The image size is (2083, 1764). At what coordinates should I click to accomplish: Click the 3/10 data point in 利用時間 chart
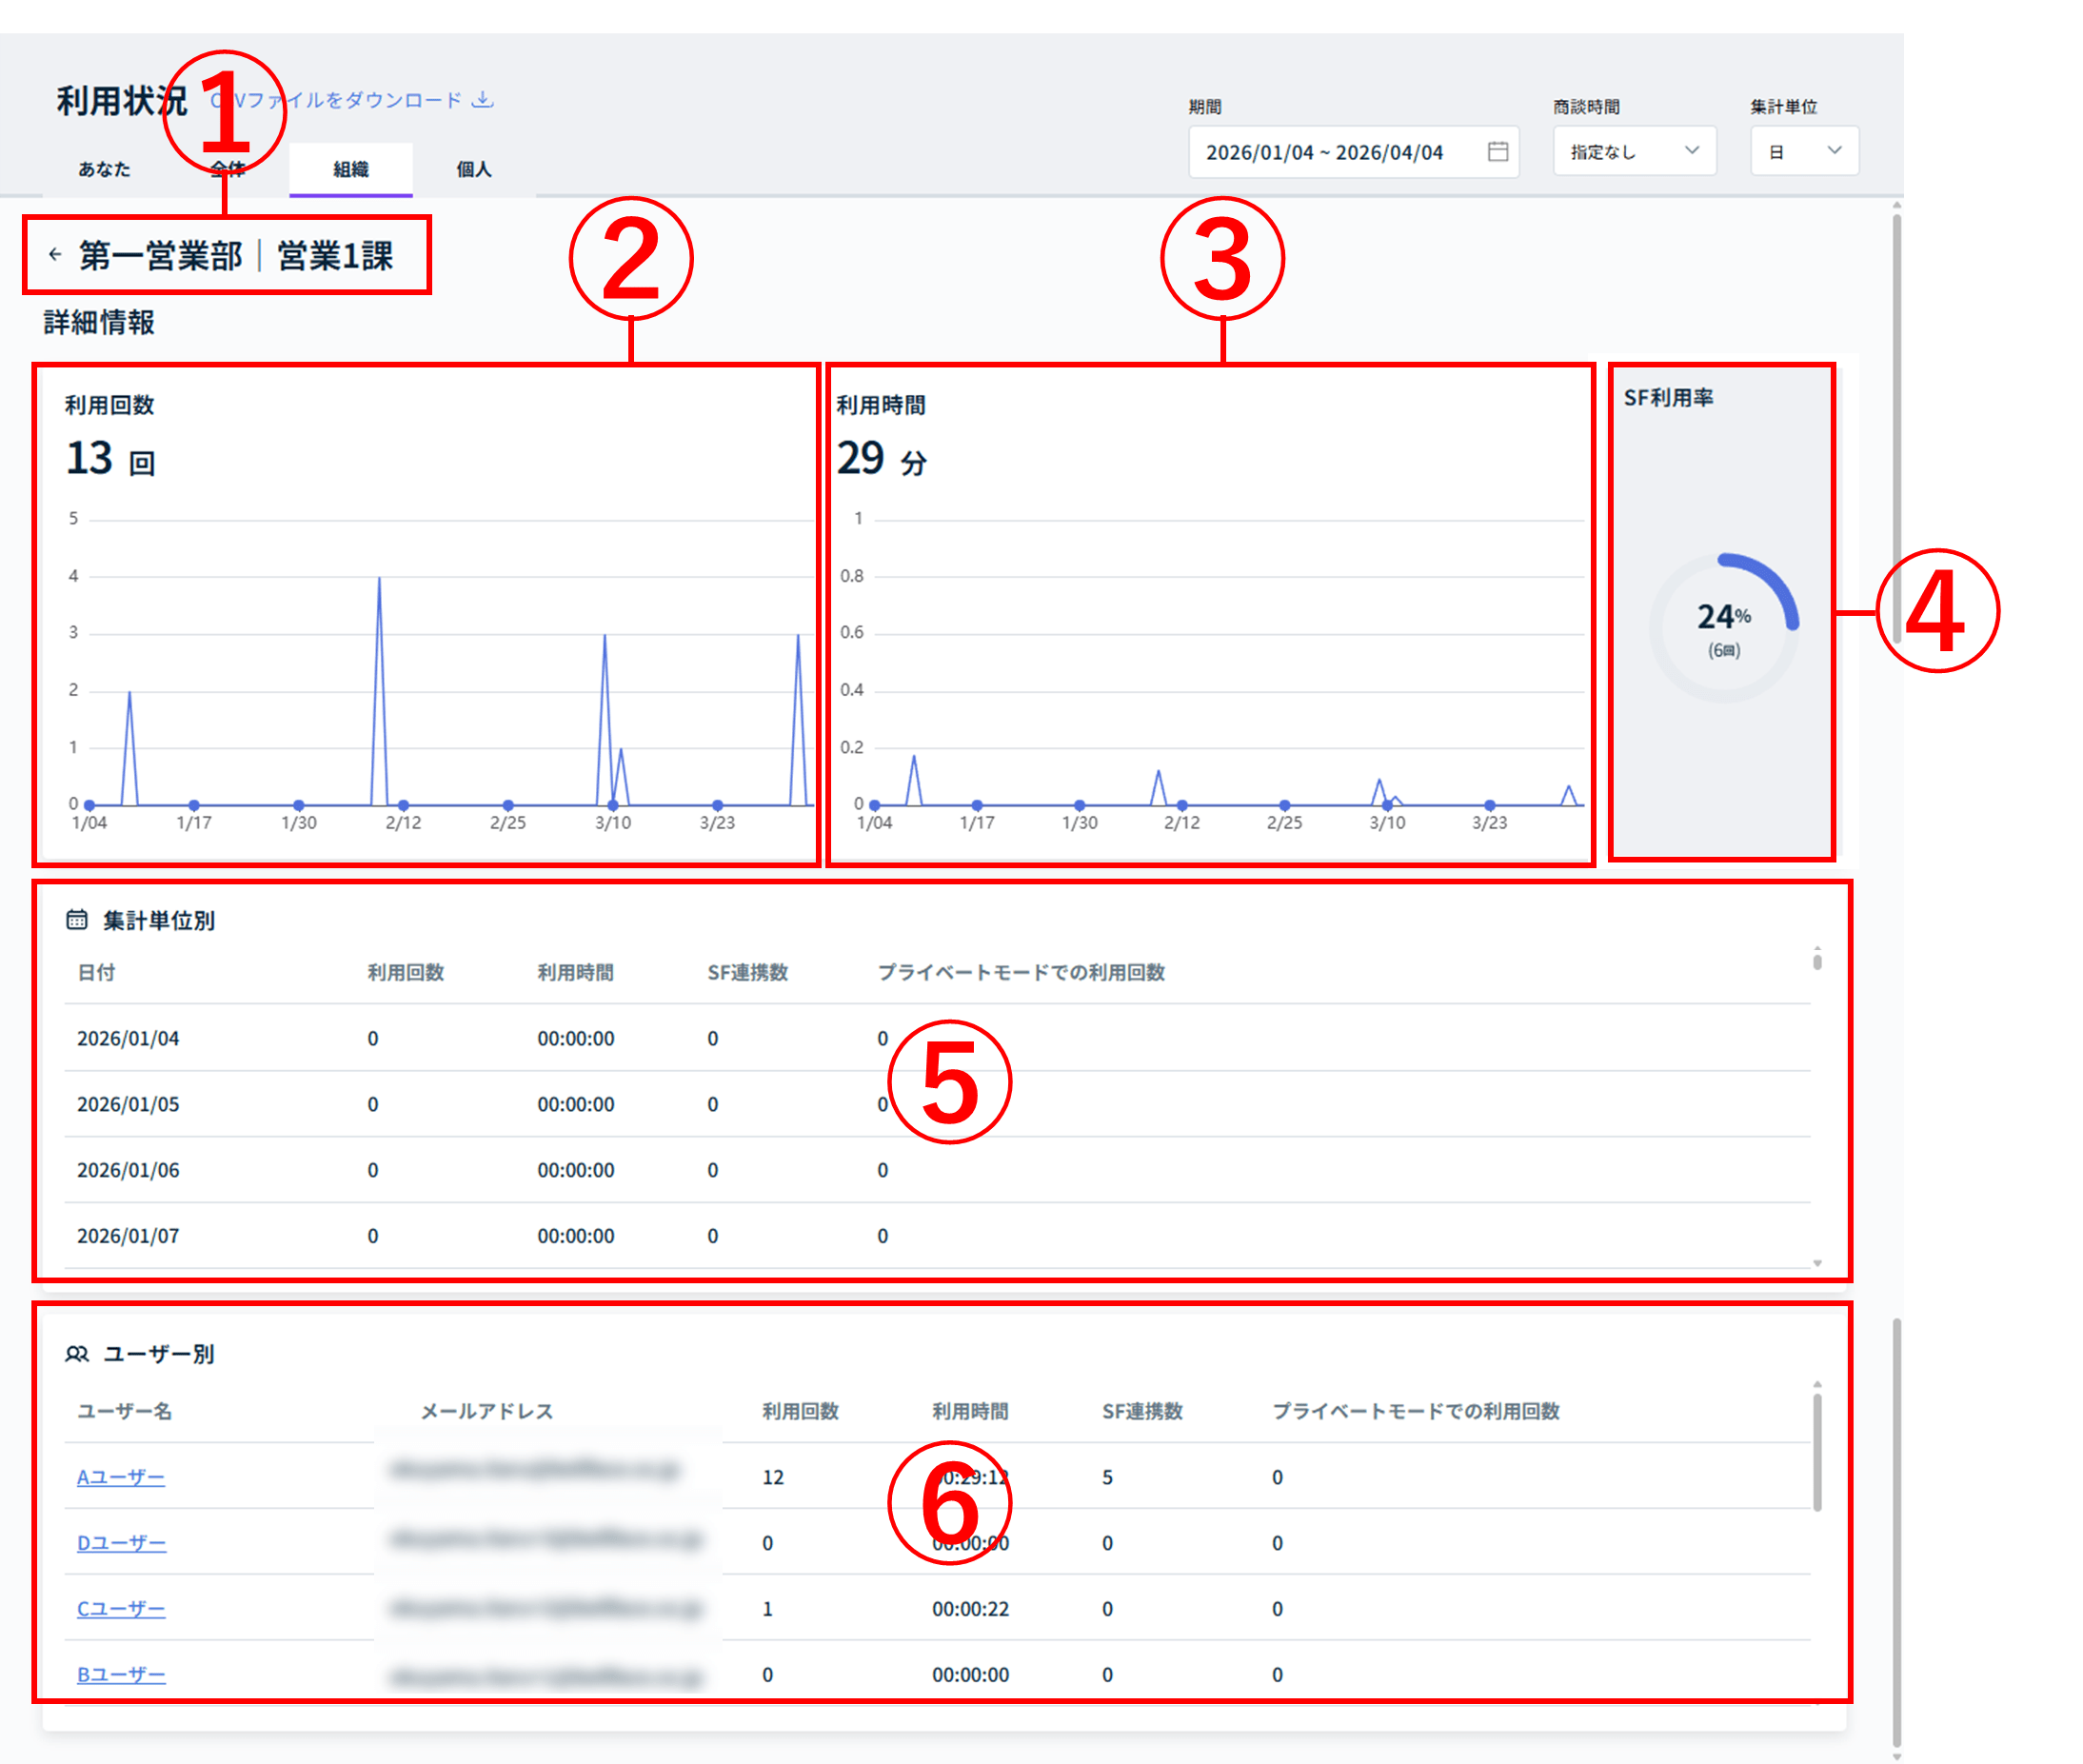click(1387, 805)
